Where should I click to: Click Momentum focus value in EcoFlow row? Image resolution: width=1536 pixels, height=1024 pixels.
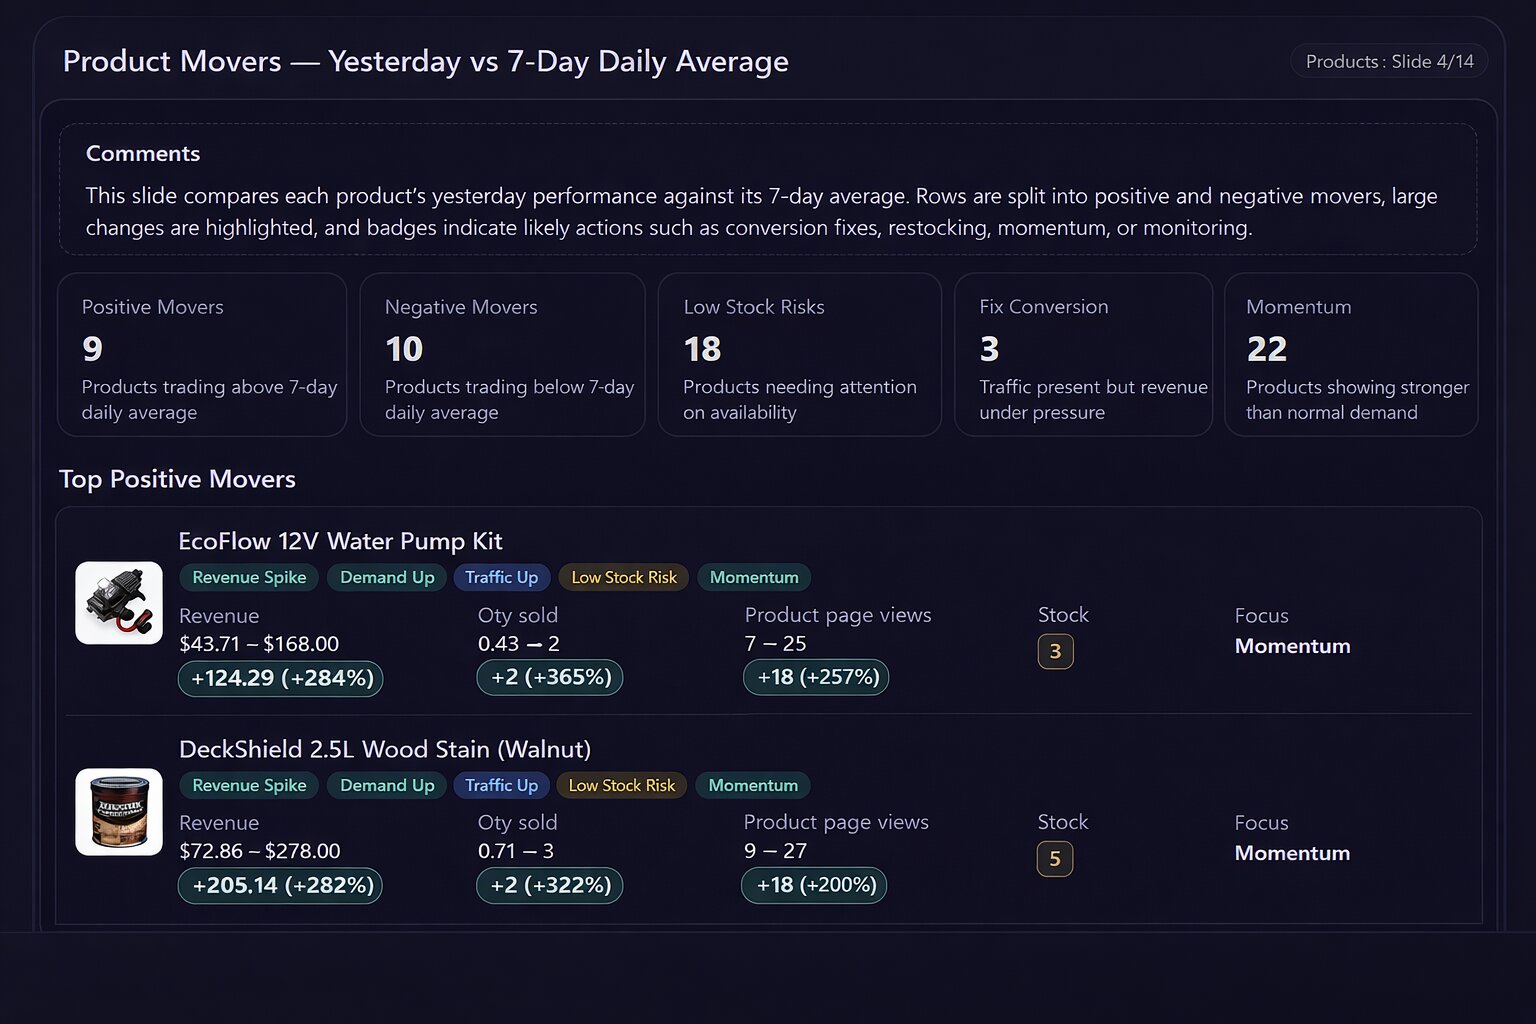1292,646
